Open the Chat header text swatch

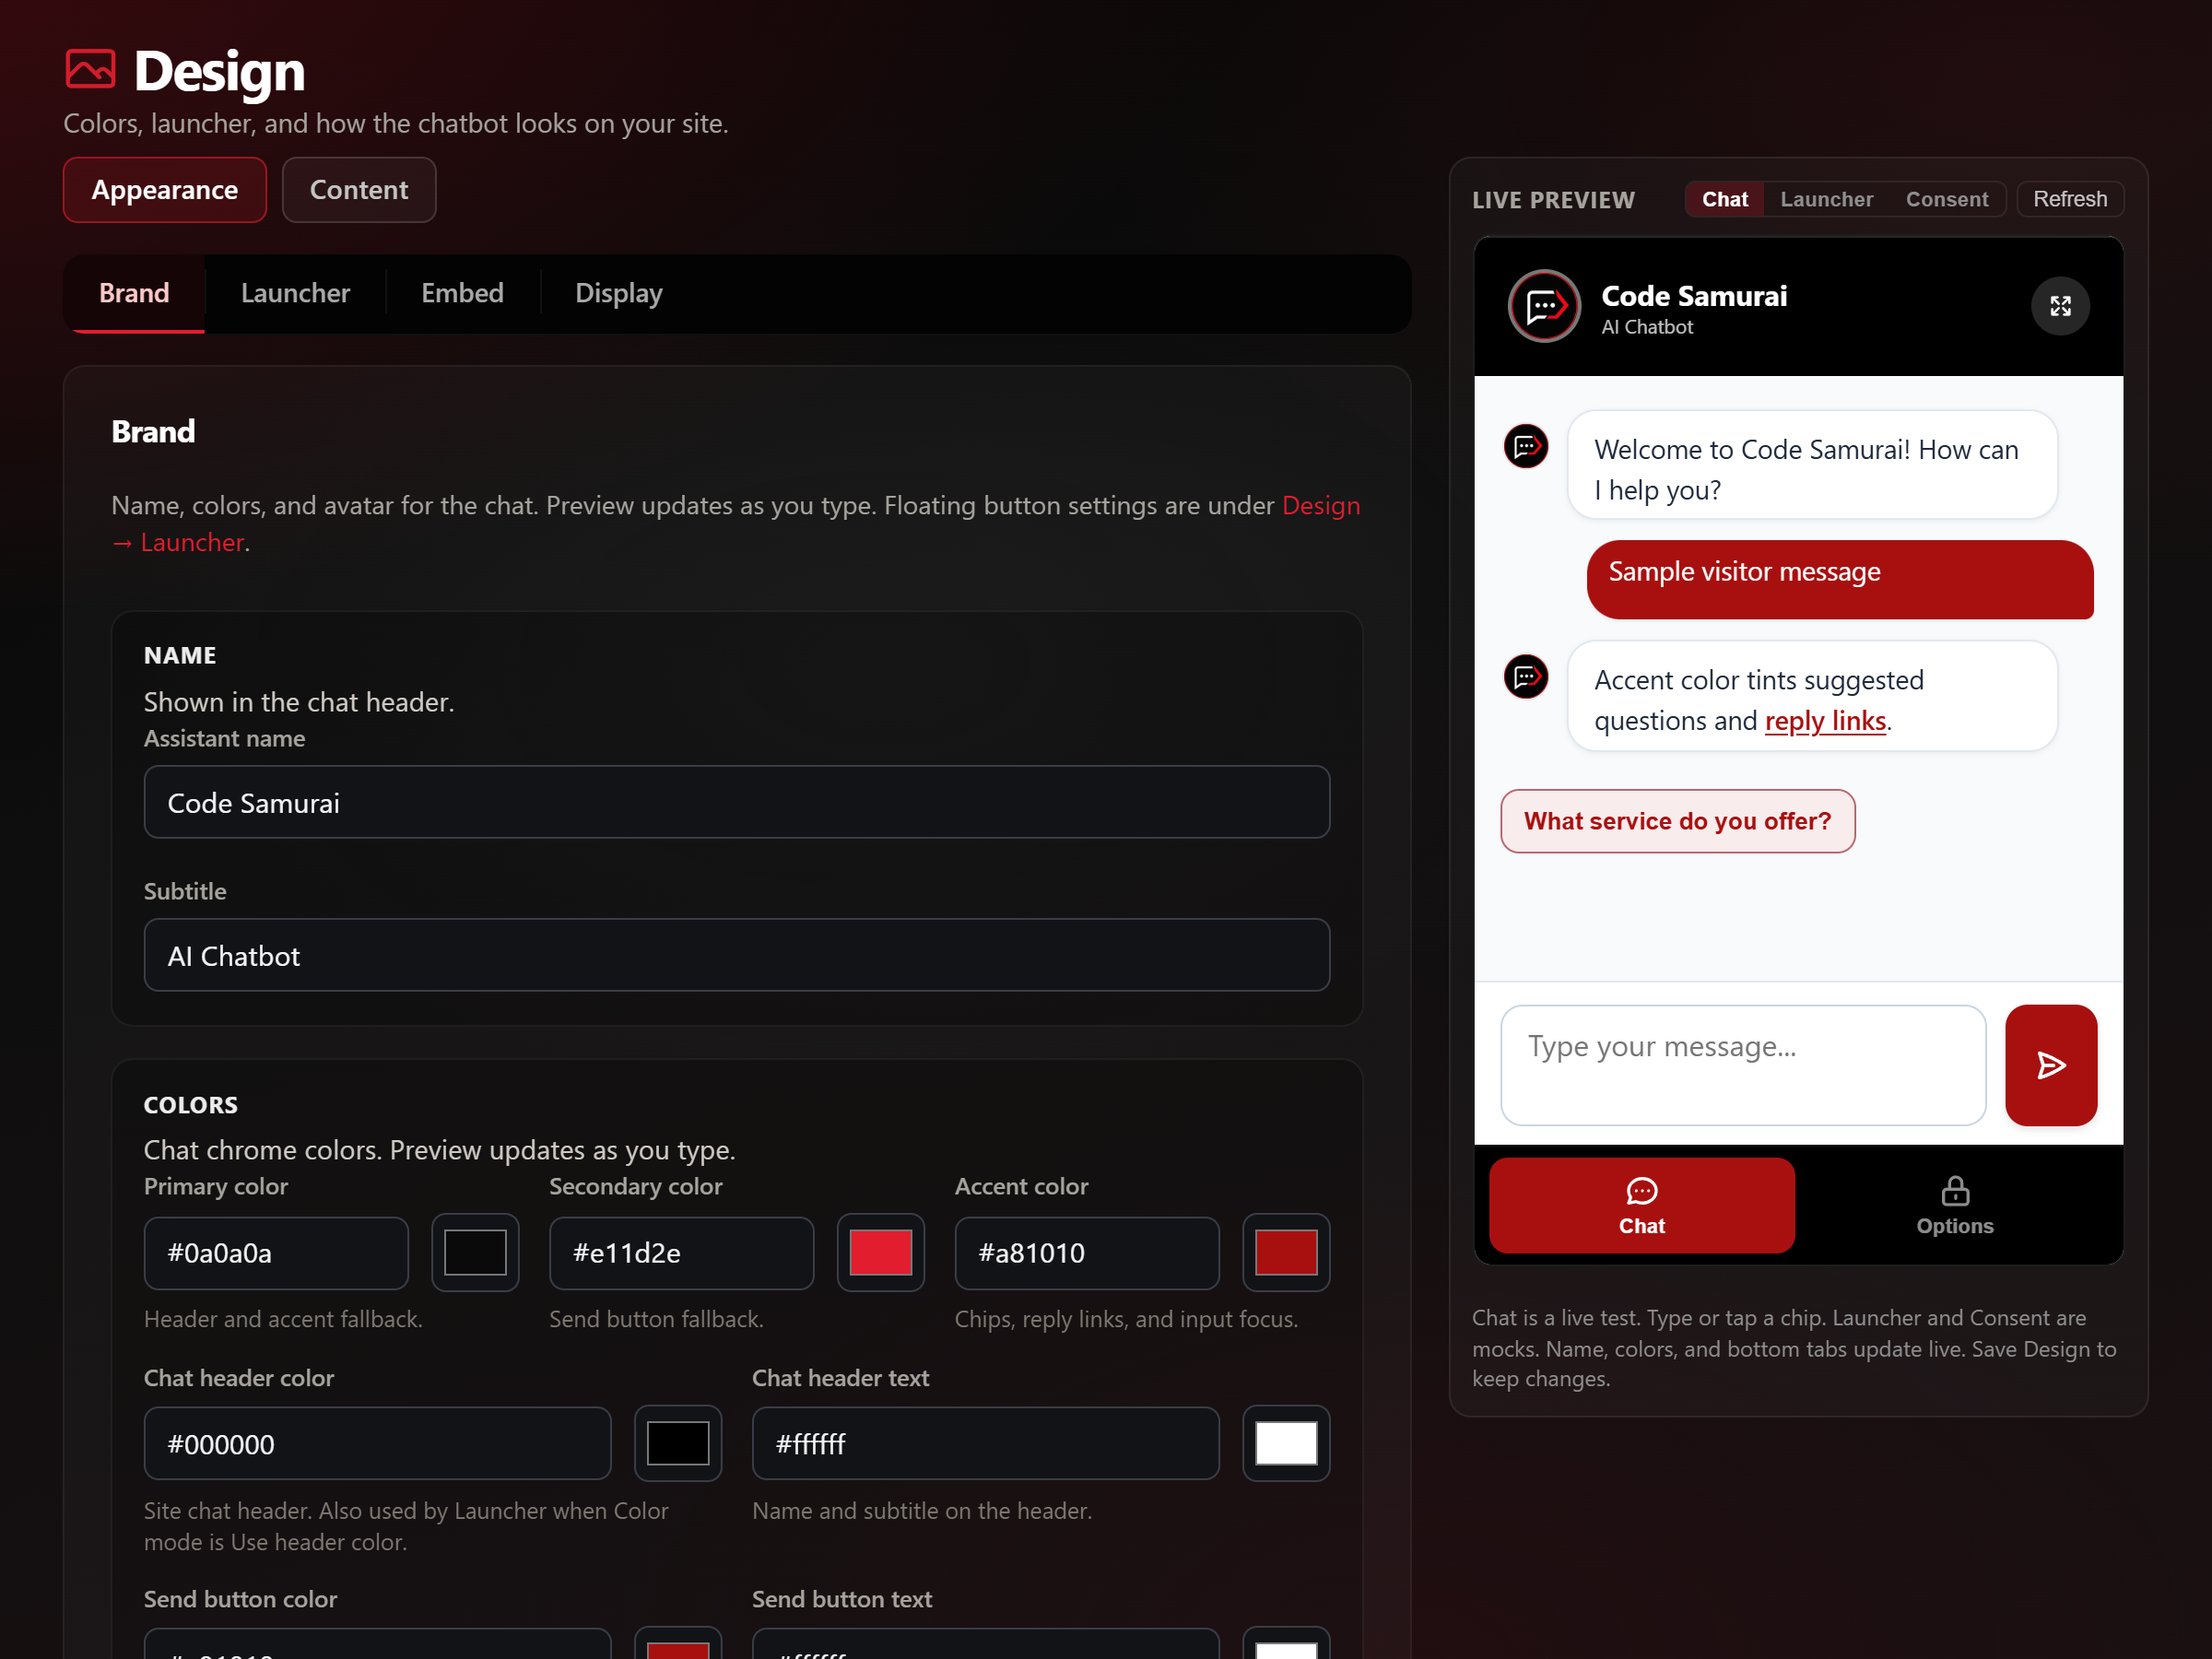tap(1286, 1443)
